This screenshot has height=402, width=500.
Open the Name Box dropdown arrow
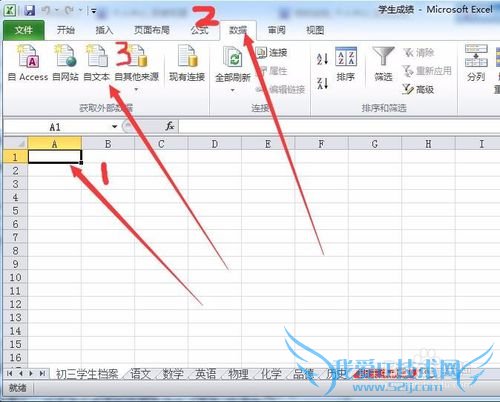tap(114, 127)
